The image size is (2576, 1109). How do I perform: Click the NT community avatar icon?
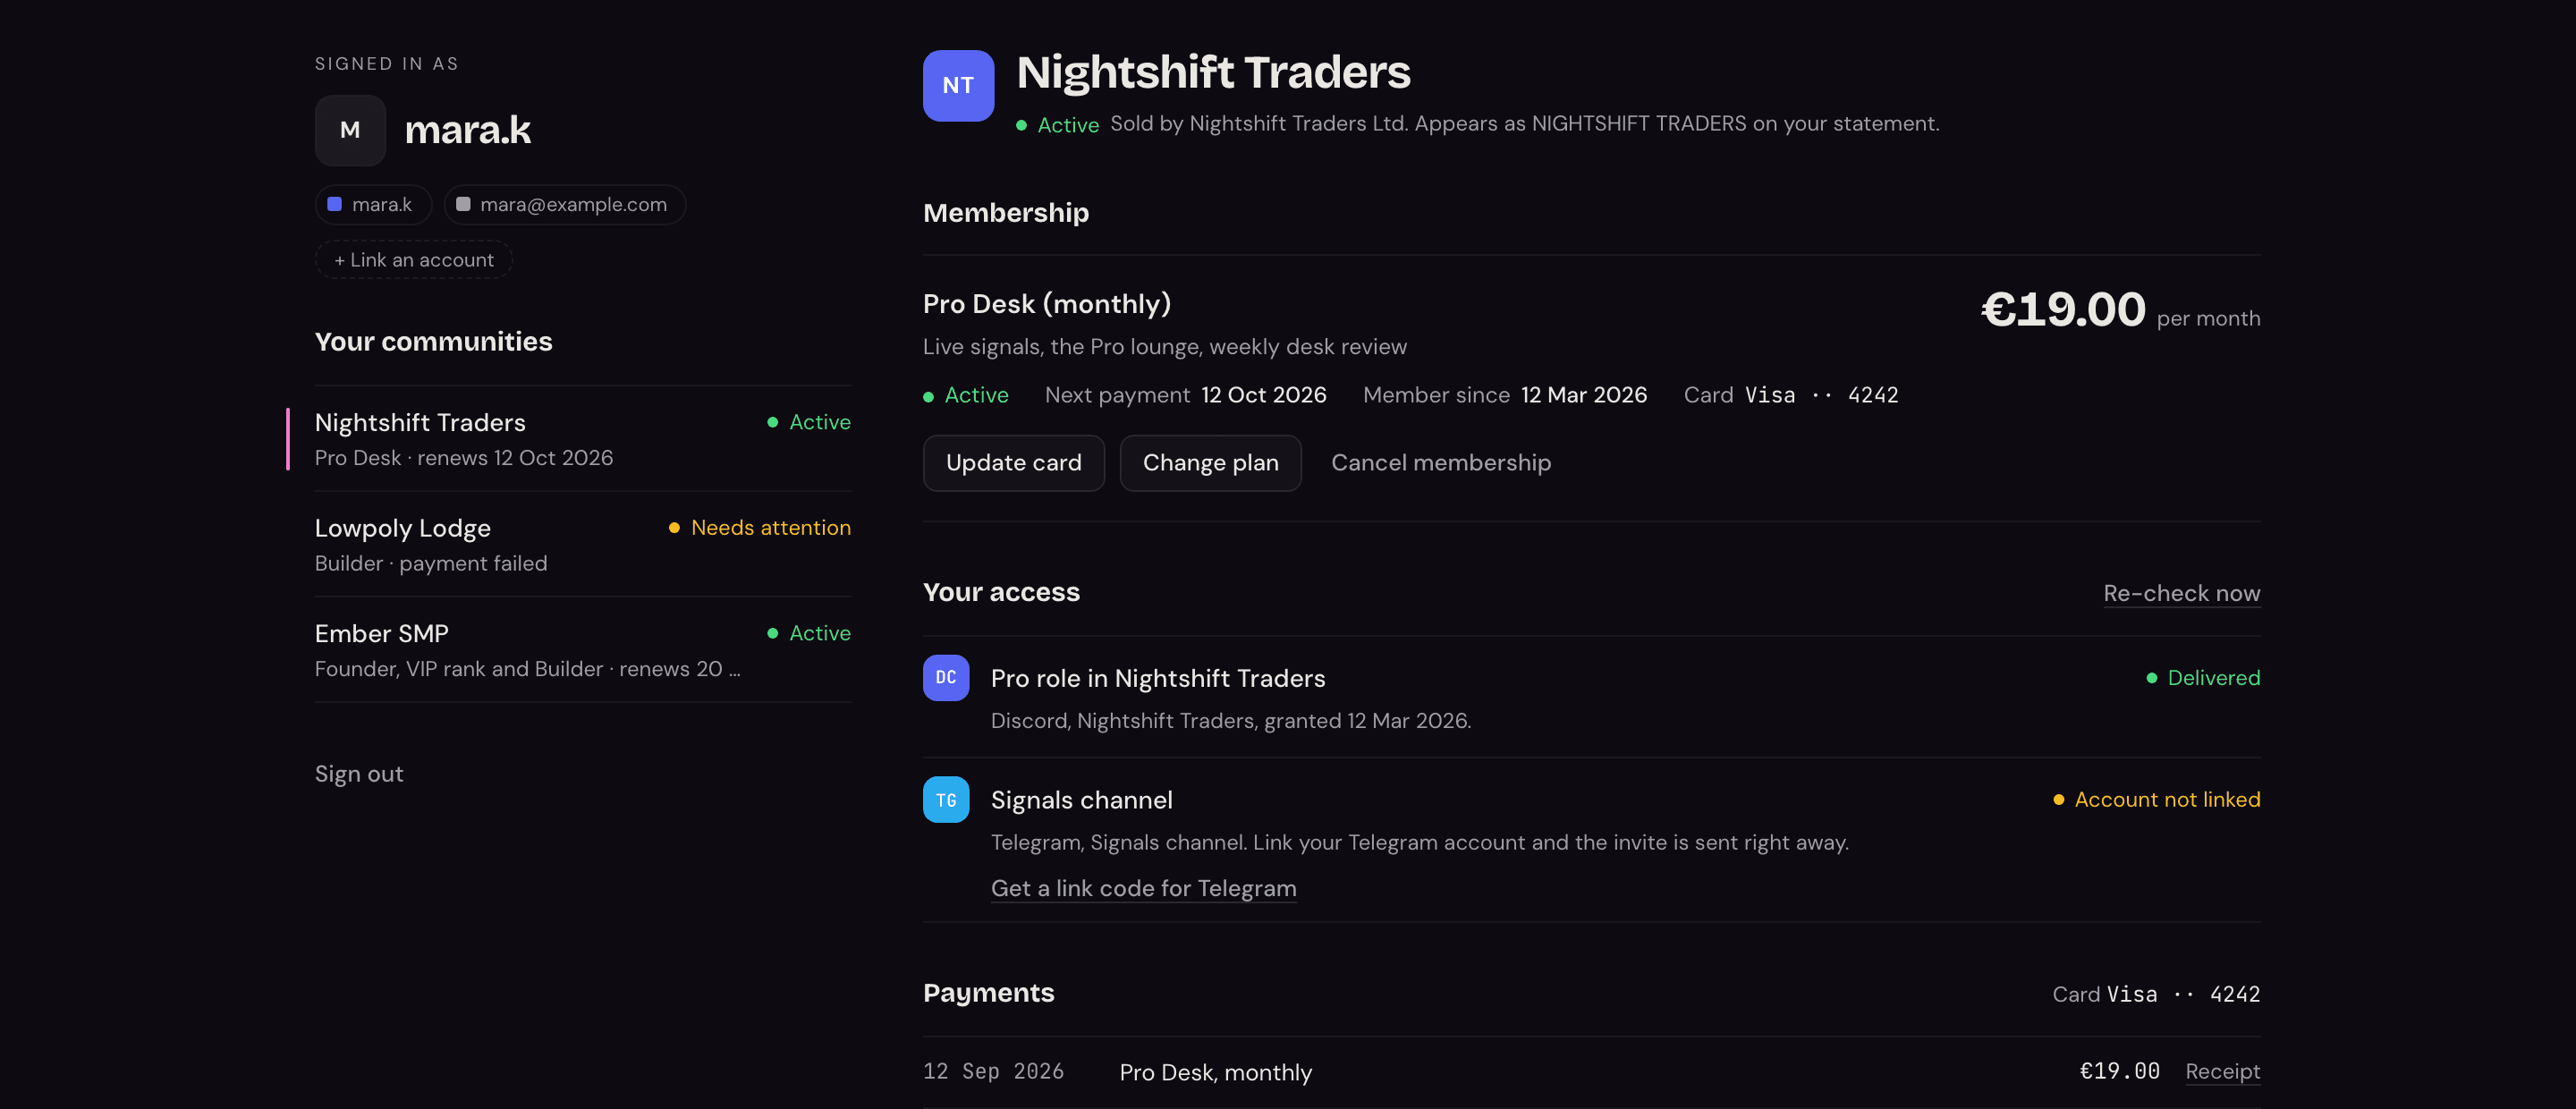[x=958, y=86]
